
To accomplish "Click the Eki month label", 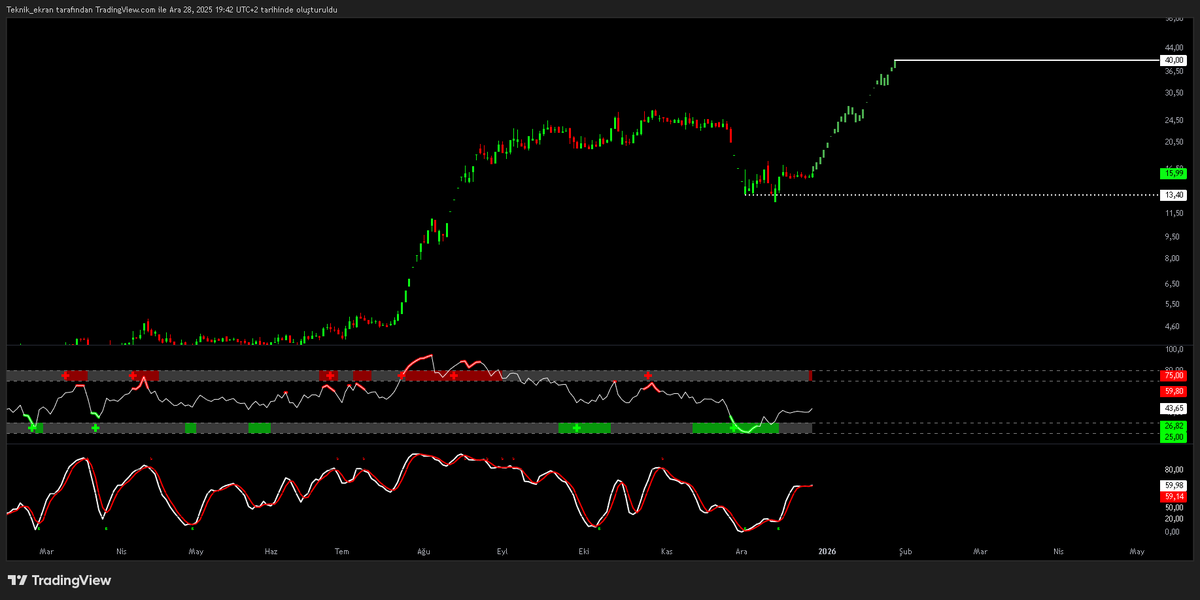I will 586,551.
